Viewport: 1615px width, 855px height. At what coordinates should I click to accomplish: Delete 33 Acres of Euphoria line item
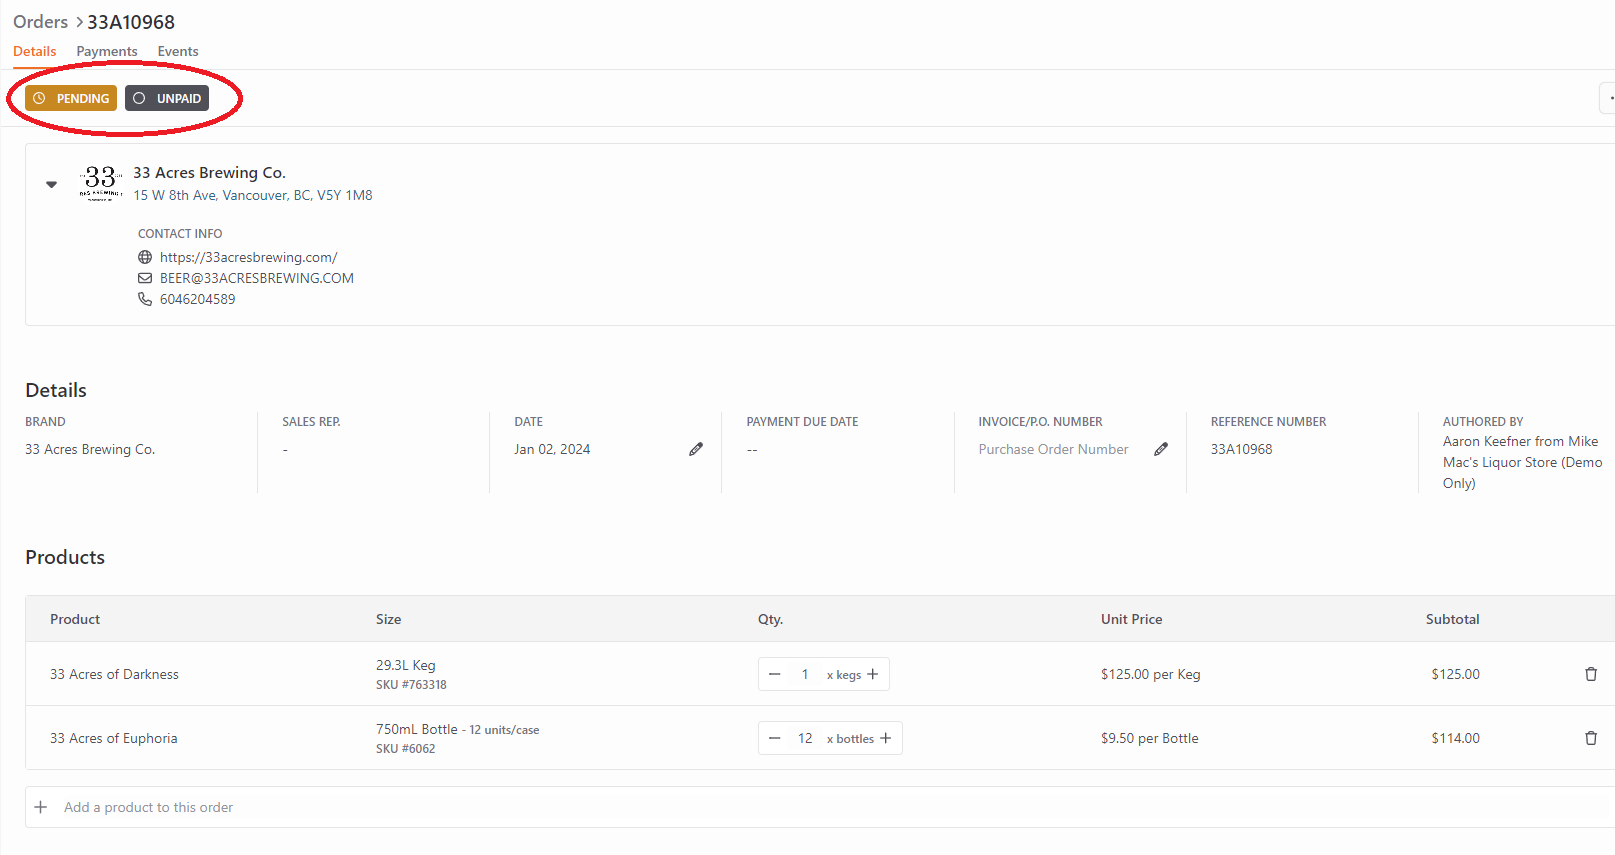[1591, 738]
